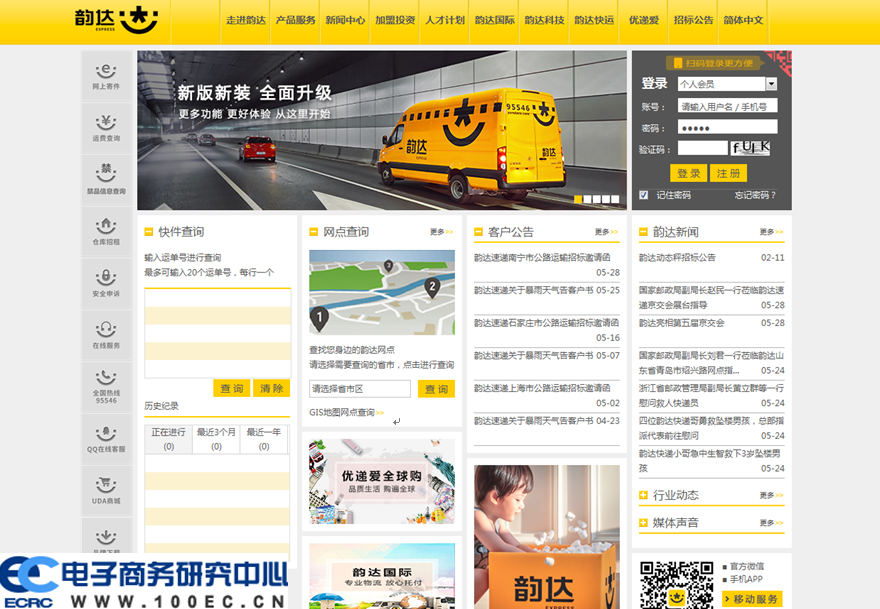Click the 扫码登录更方便 phone badge
This screenshot has width=880, height=609.
point(714,63)
